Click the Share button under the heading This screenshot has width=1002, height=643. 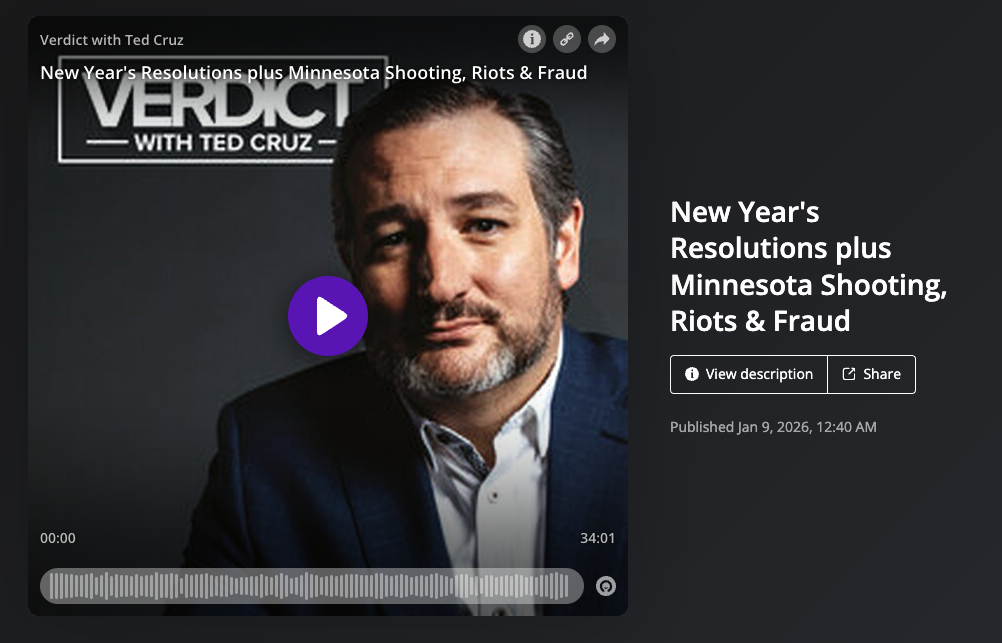[x=872, y=375]
